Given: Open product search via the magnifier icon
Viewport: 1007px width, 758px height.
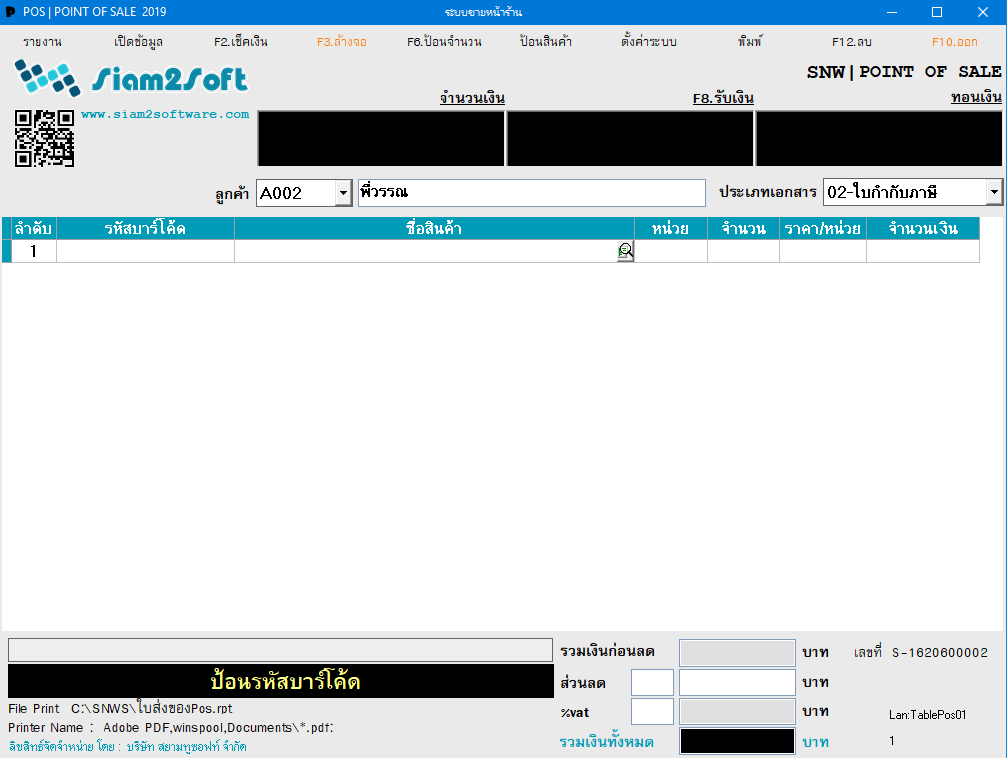Looking at the screenshot, I should click(x=626, y=251).
